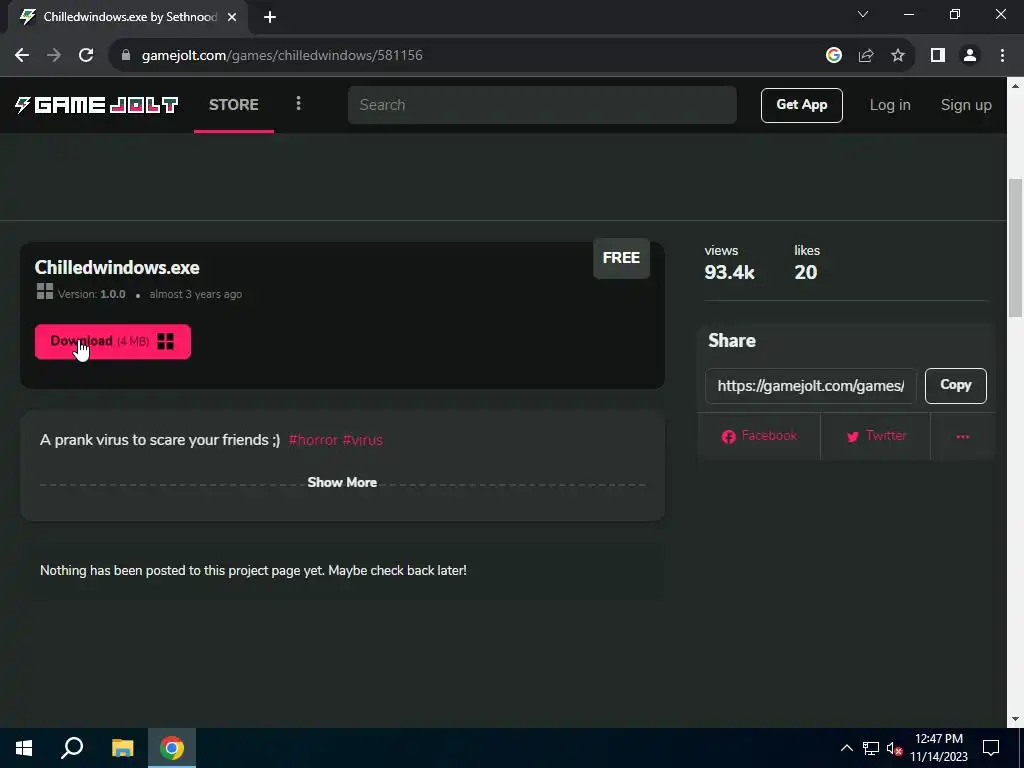This screenshot has height=768, width=1024.
Task: Open File Explorer from taskbar
Action: 122,748
